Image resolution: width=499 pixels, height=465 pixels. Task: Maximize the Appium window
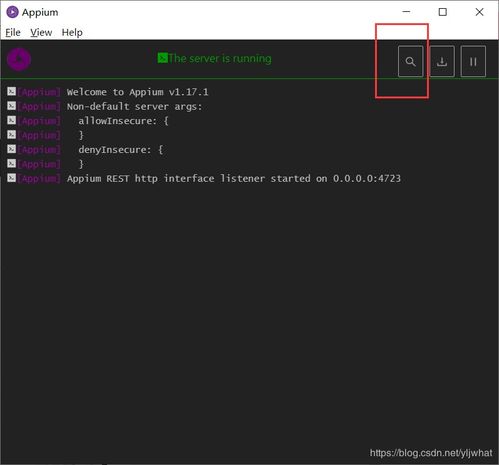[443, 12]
